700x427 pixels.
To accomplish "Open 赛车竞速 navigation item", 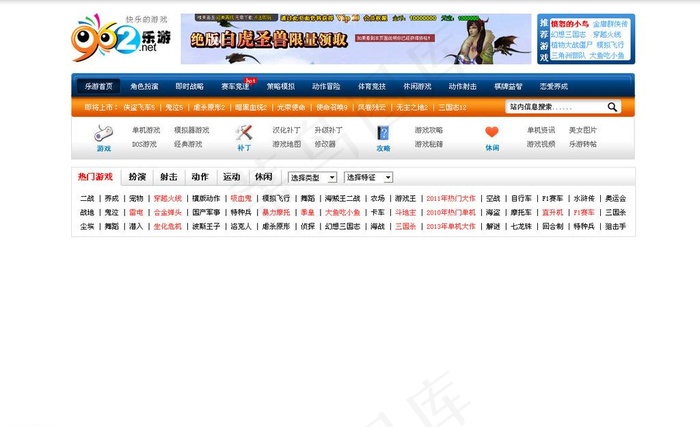I will pyautogui.click(x=235, y=86).
